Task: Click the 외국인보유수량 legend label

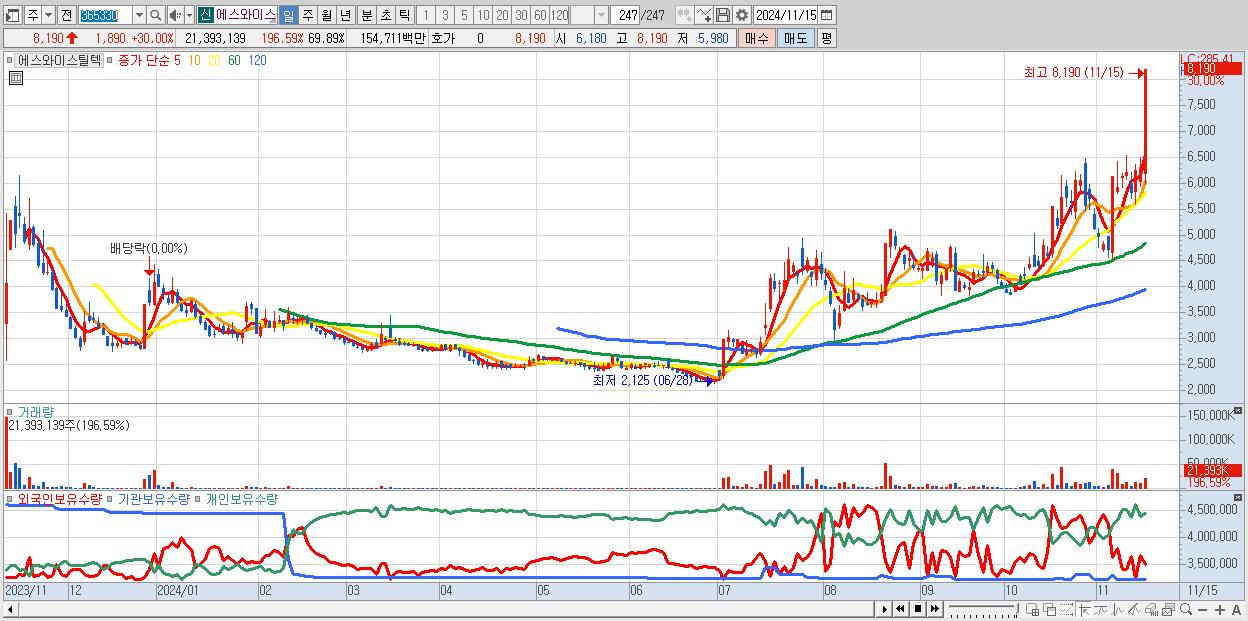Action: click(60, 498)
